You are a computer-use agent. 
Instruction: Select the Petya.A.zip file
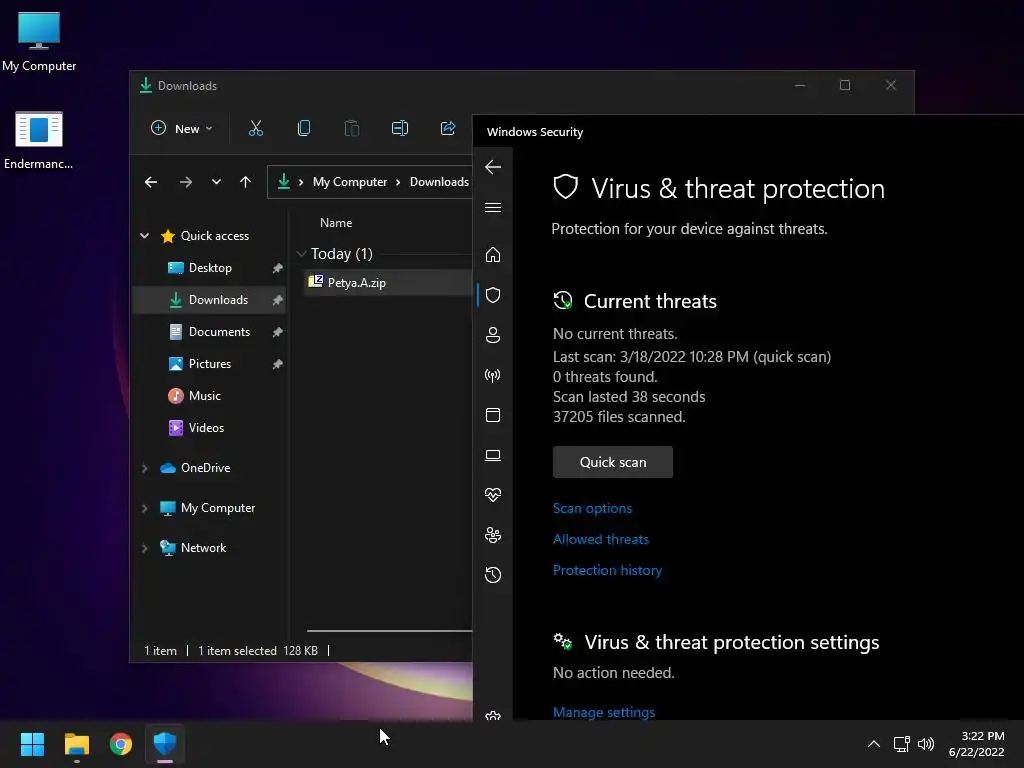(388, 283)
